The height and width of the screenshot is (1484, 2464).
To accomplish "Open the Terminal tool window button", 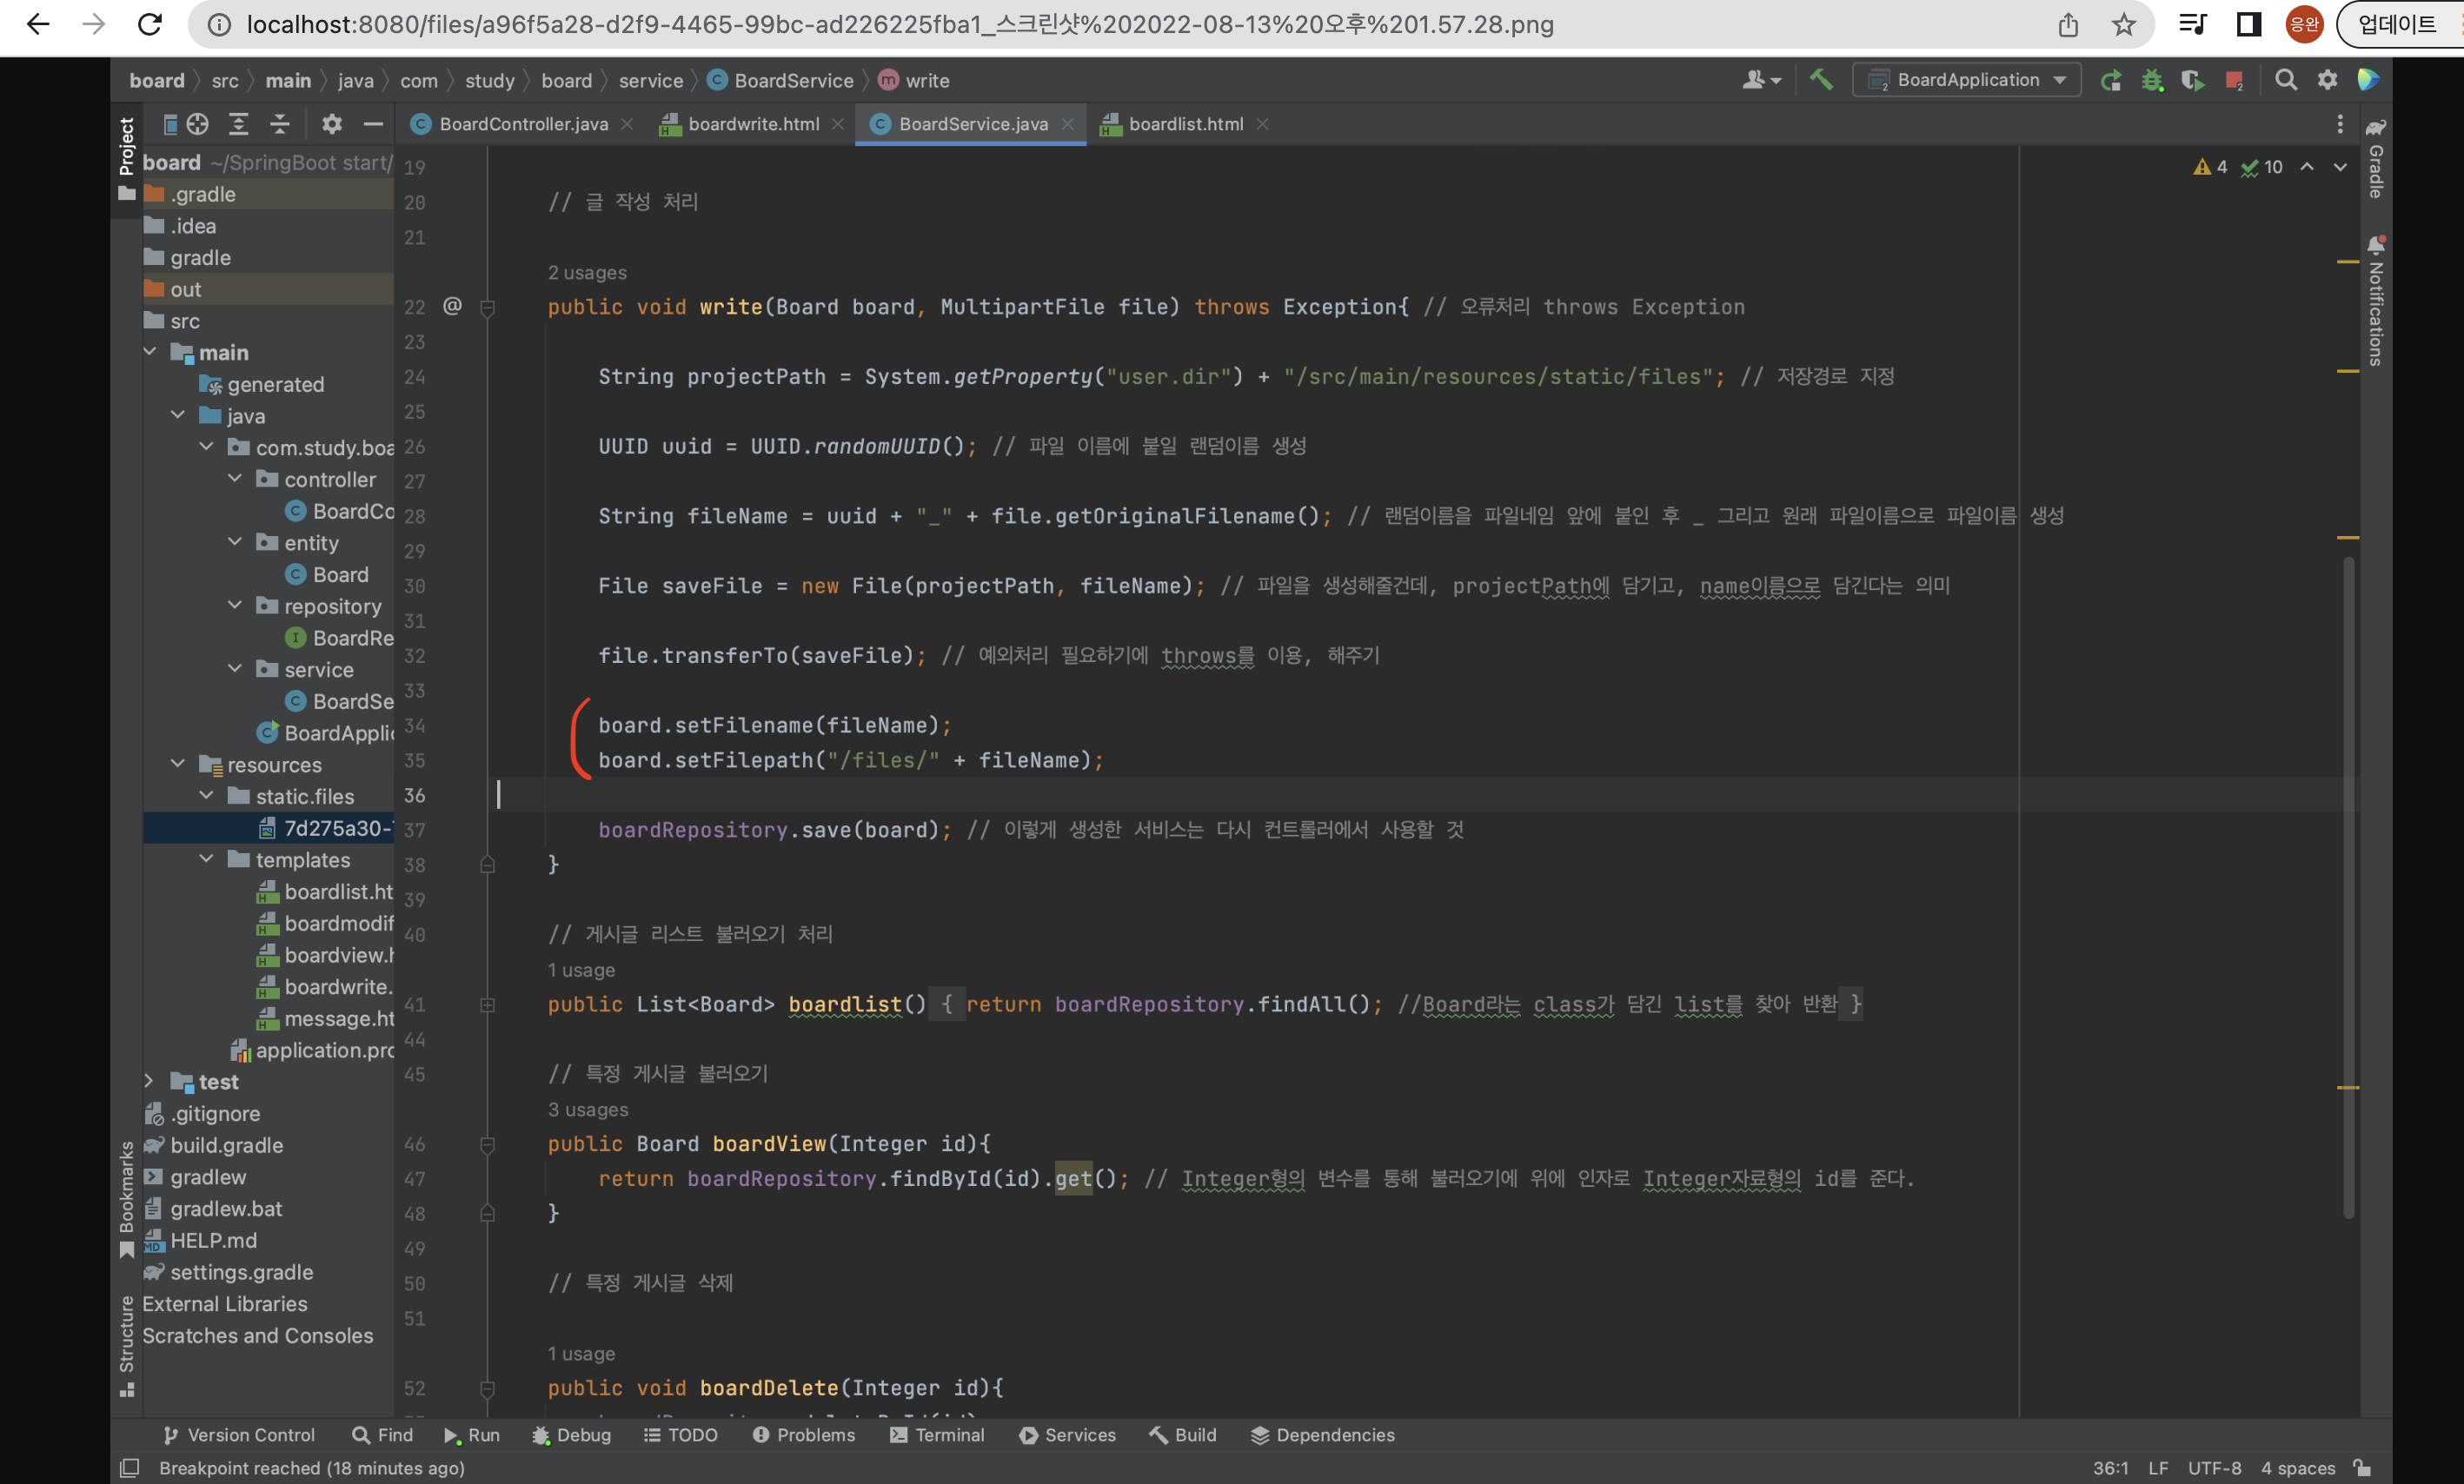I will coord(936,1435).
